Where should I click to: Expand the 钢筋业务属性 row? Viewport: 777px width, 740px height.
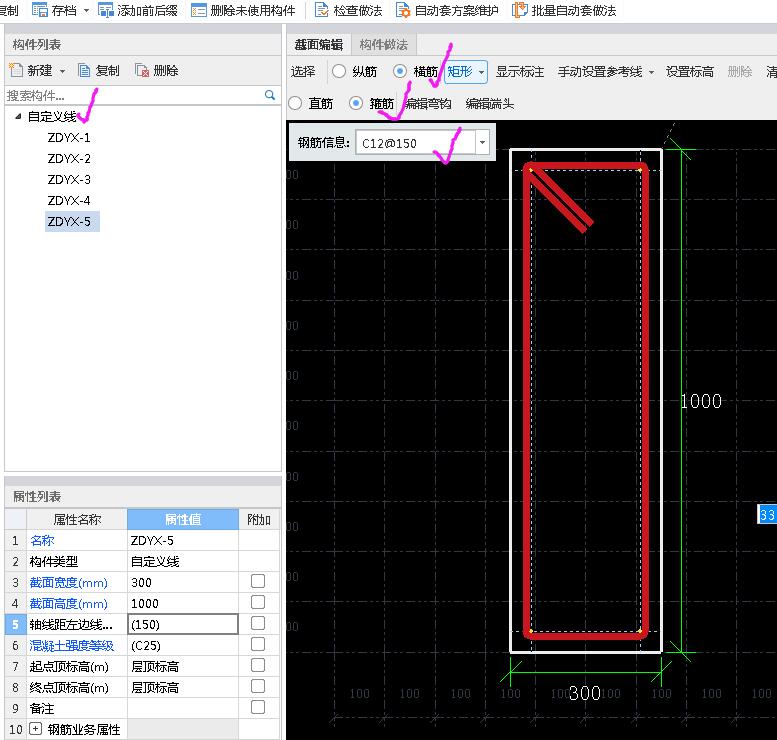pyautogui.click(x=36, y=729)
